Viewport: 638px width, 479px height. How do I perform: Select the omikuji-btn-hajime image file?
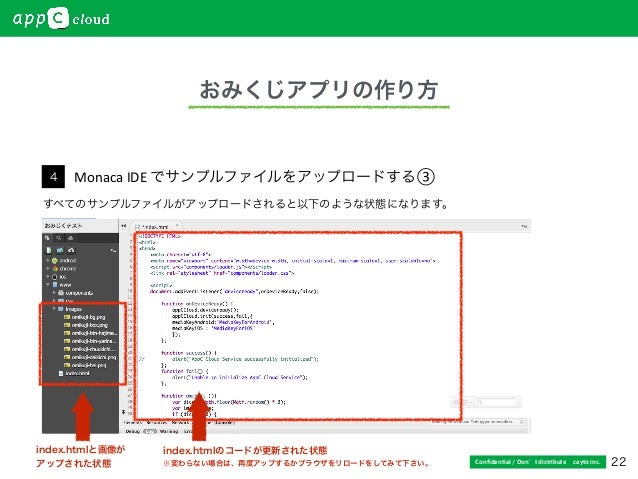94,333
